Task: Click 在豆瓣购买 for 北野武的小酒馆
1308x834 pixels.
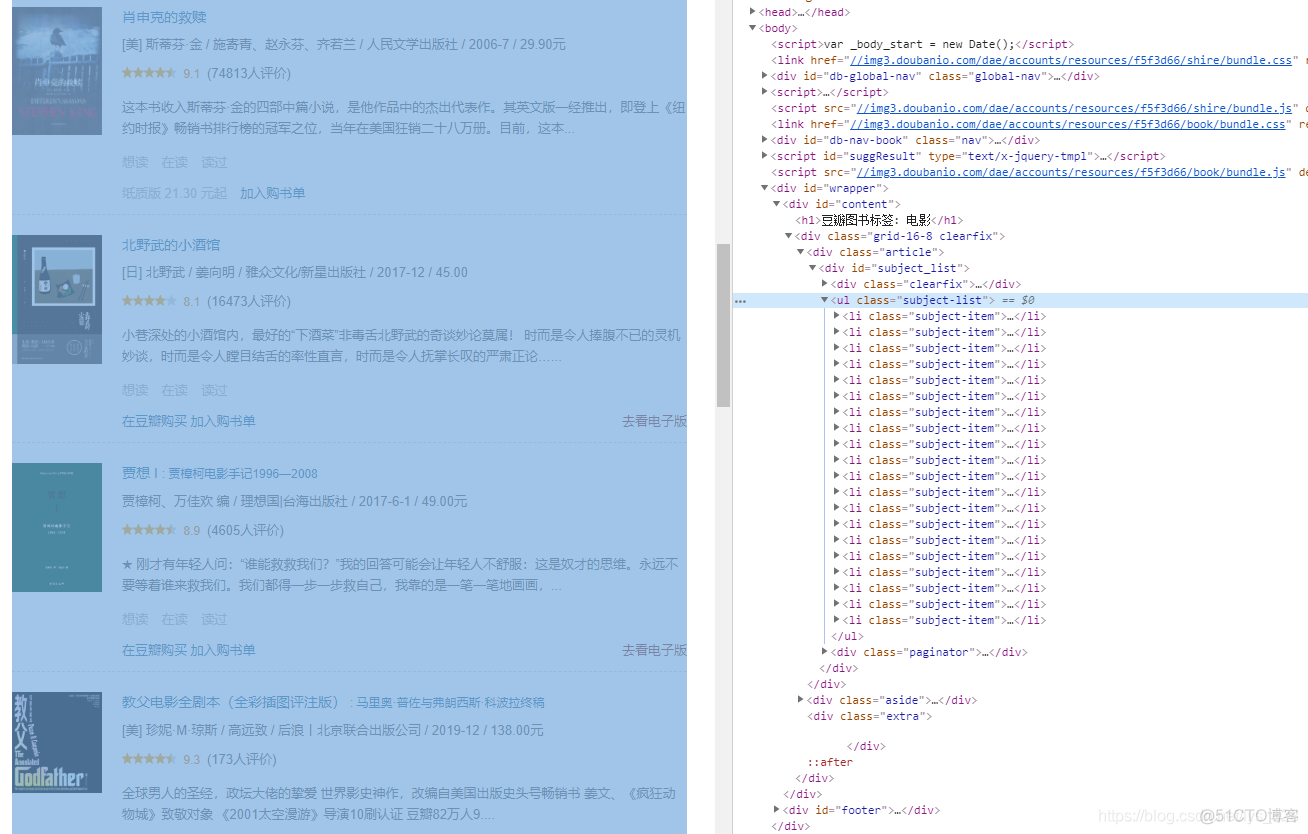Action: pos(154,421)
